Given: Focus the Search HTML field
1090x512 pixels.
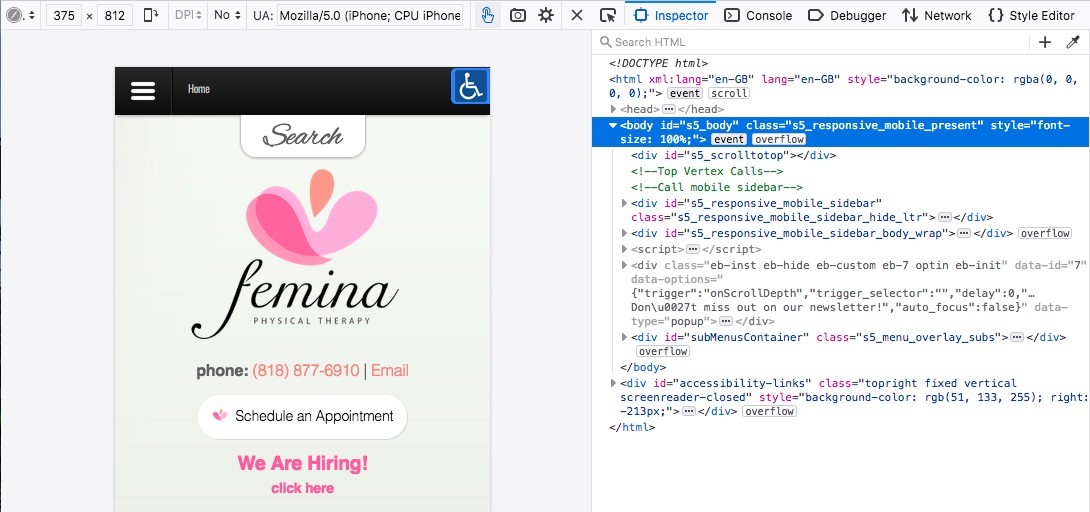Looking at the screenshot, I should coord(810,42).
